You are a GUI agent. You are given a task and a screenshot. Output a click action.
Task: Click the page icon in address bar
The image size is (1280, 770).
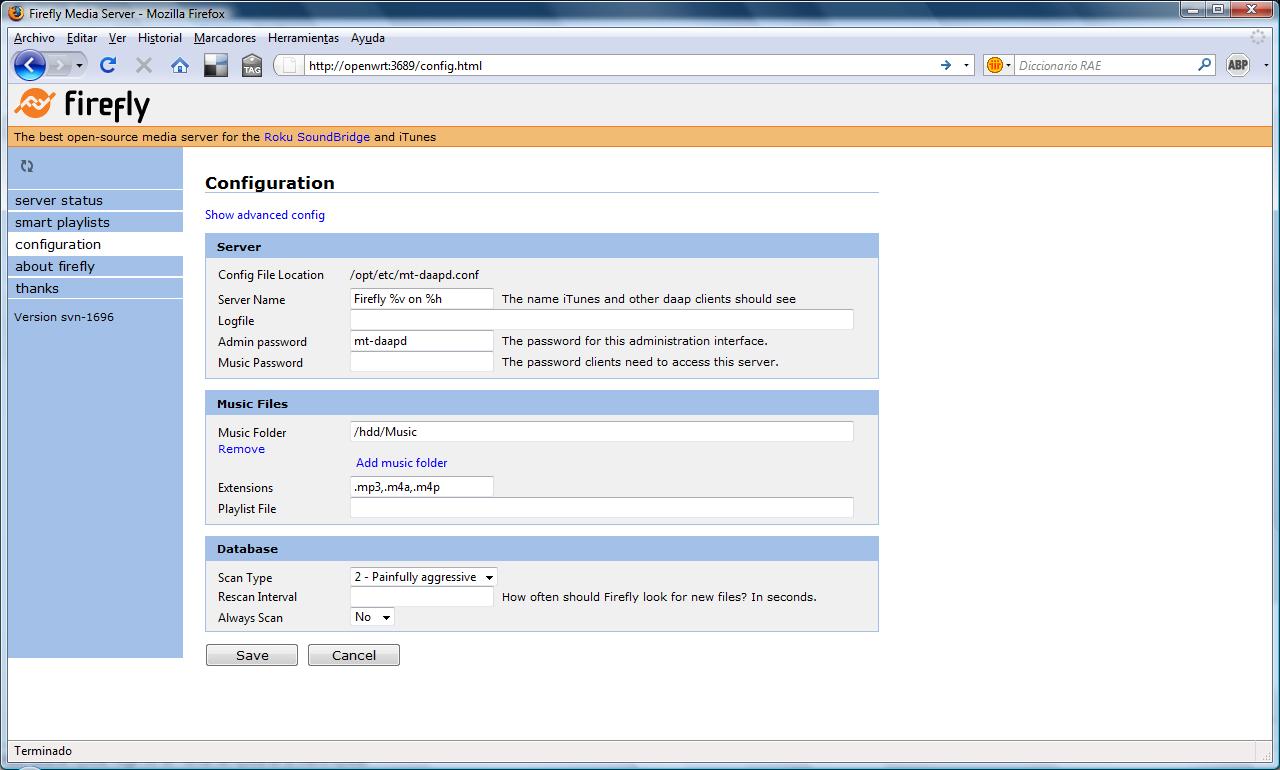pyautogui.click(x=290, y=65)
